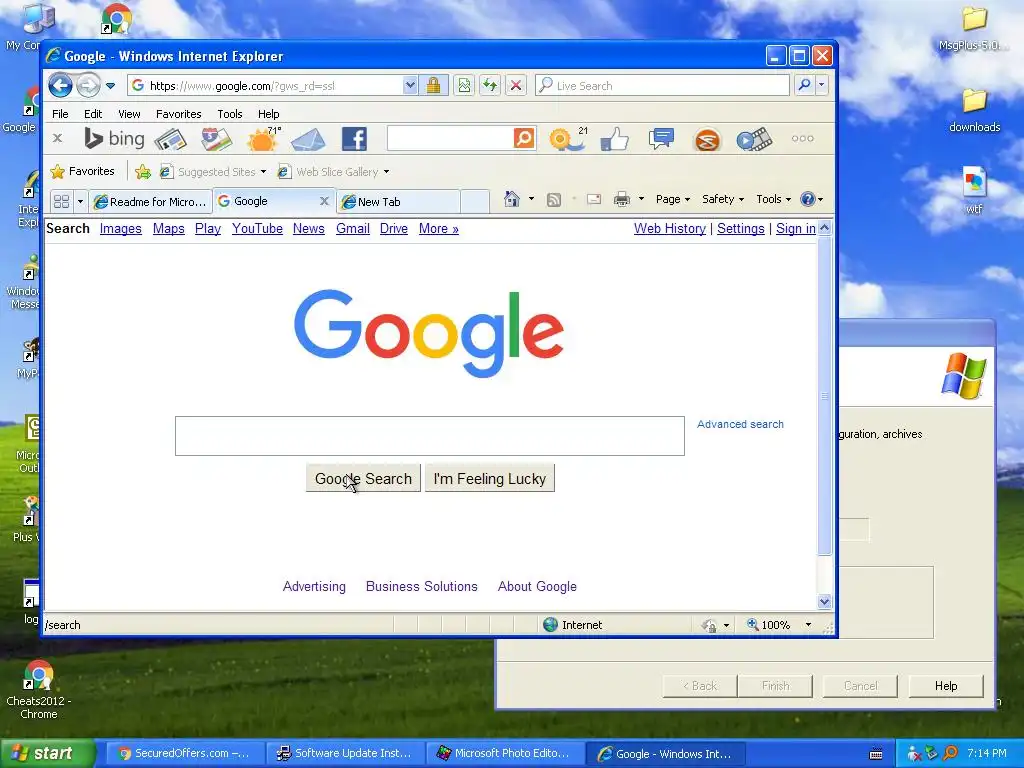Open the Edit menu
The width and height of the screenshot is (1024, 768).
click(x=93, y=114)
